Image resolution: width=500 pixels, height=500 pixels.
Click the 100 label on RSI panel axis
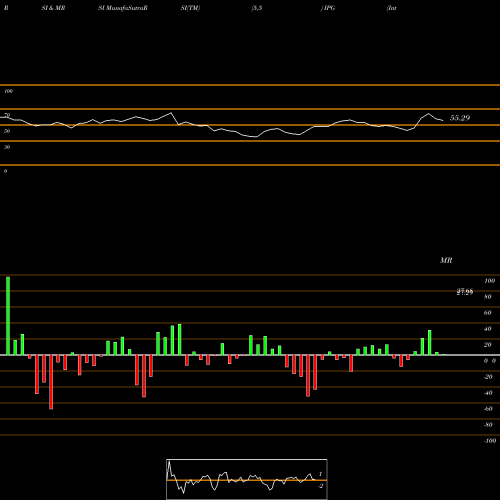pos(8,91)
